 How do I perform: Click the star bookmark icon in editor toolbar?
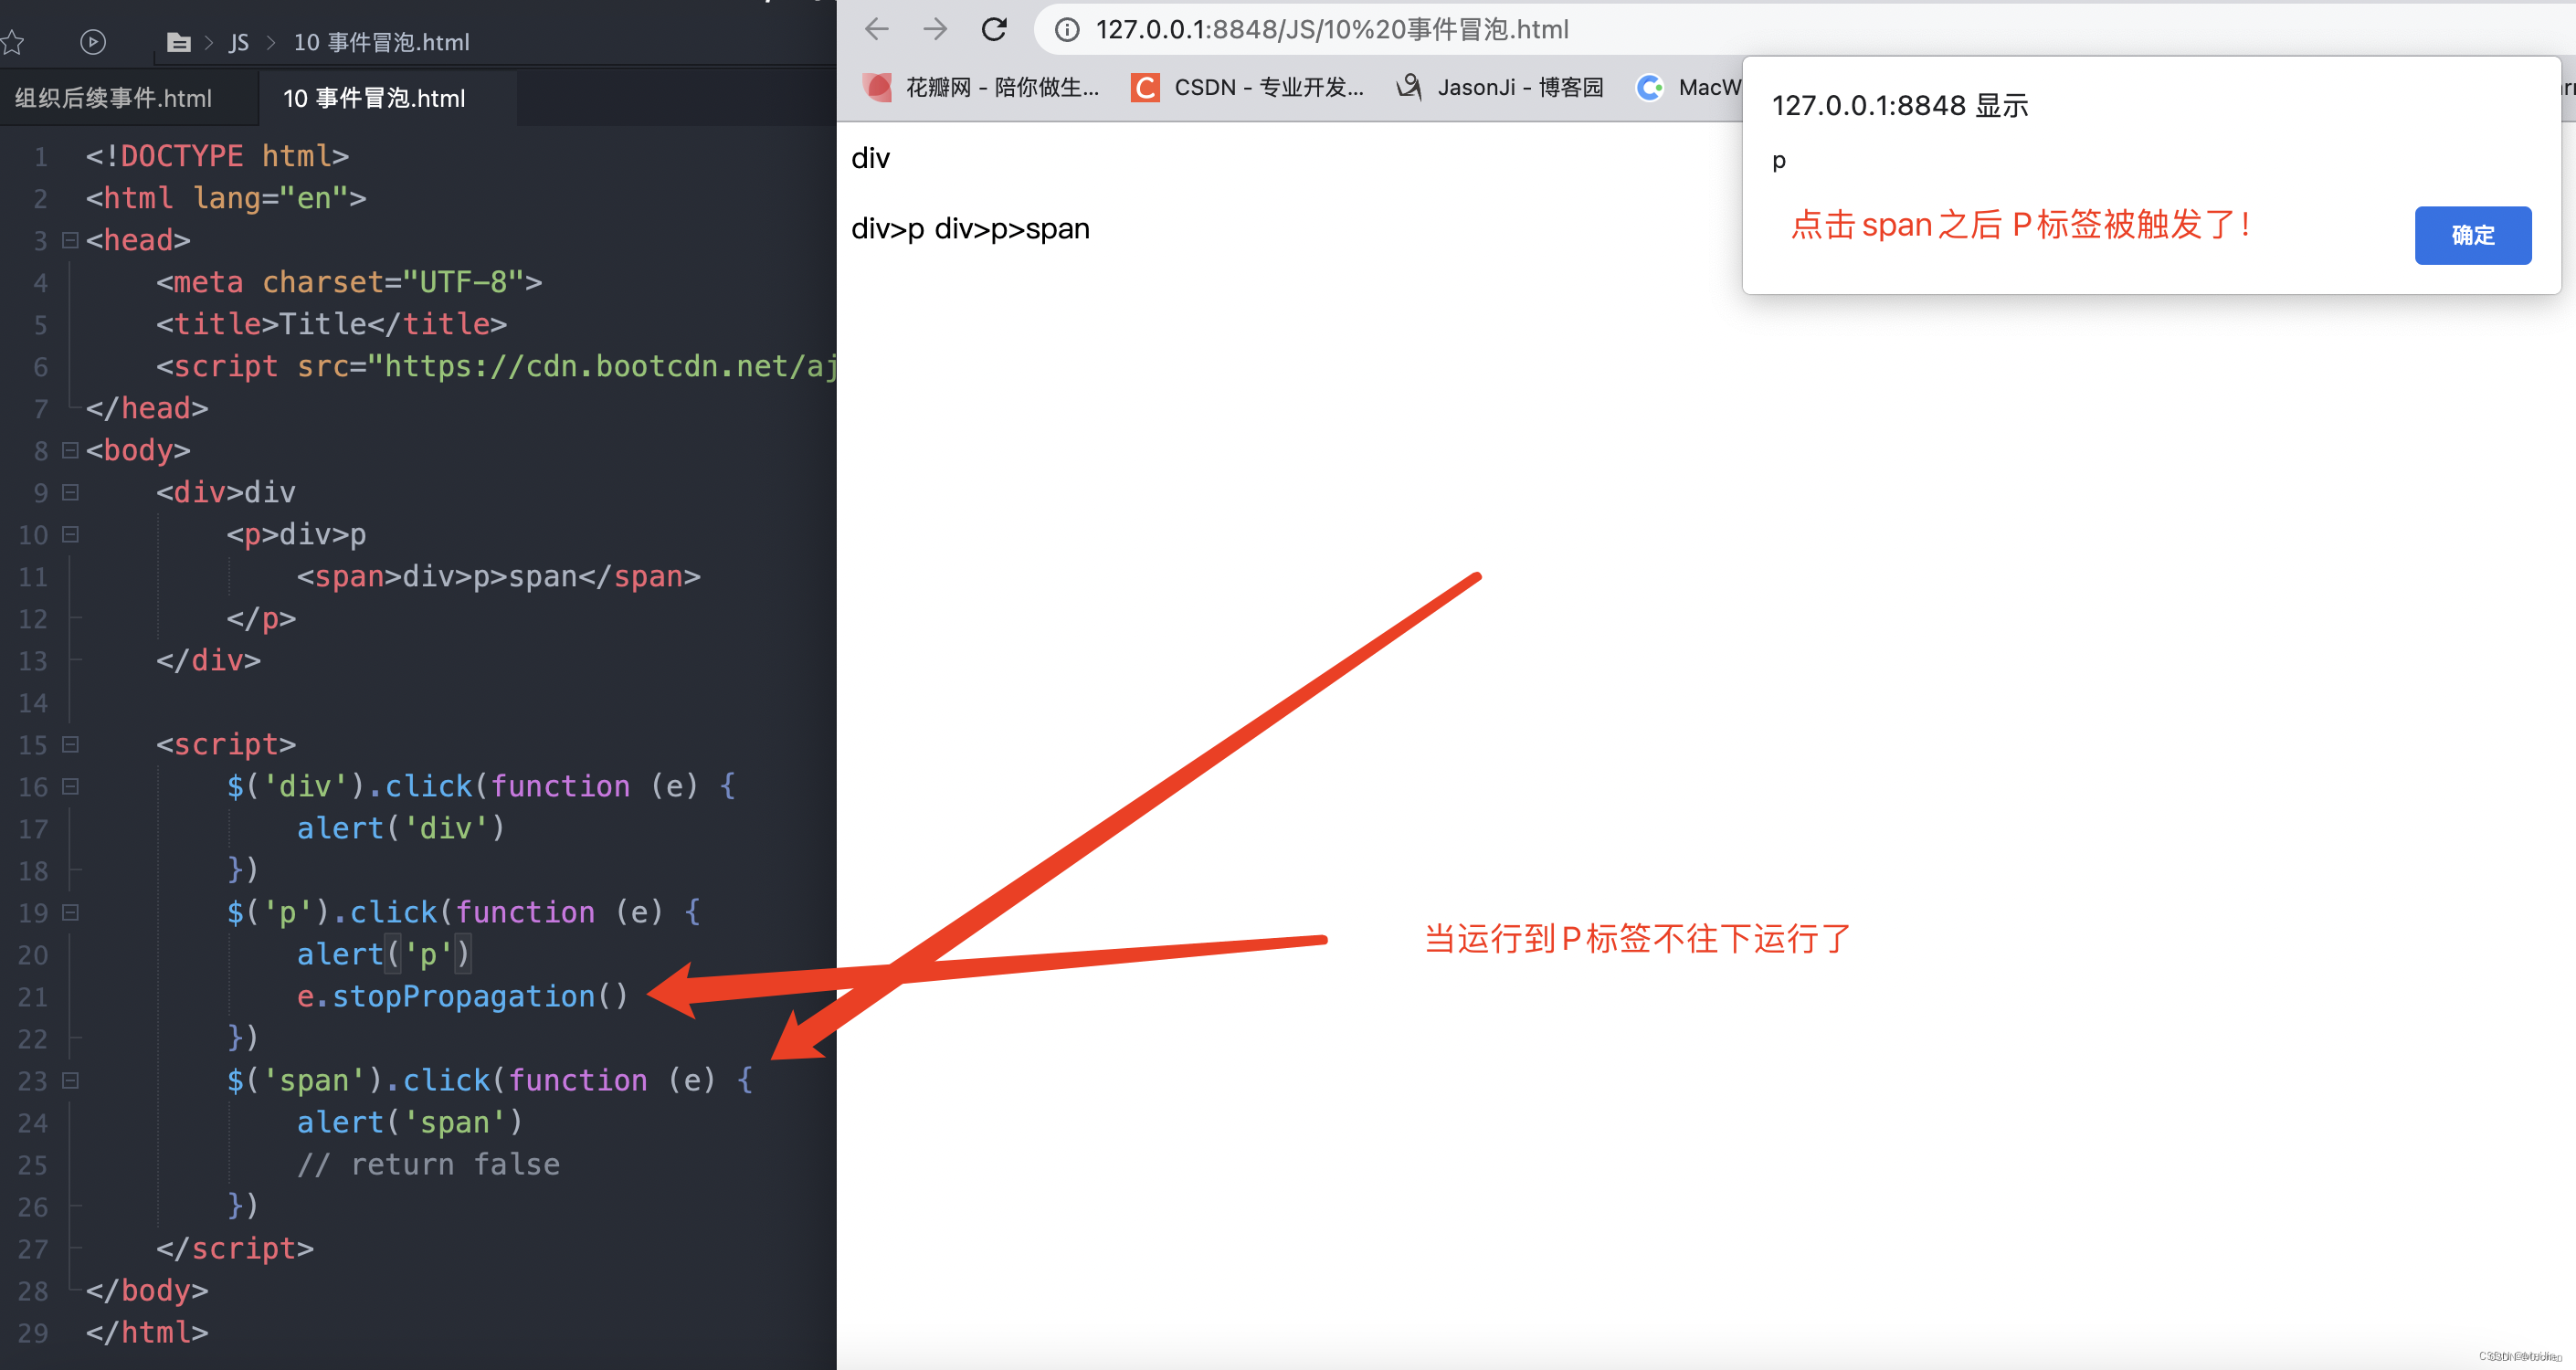point(12,42)
